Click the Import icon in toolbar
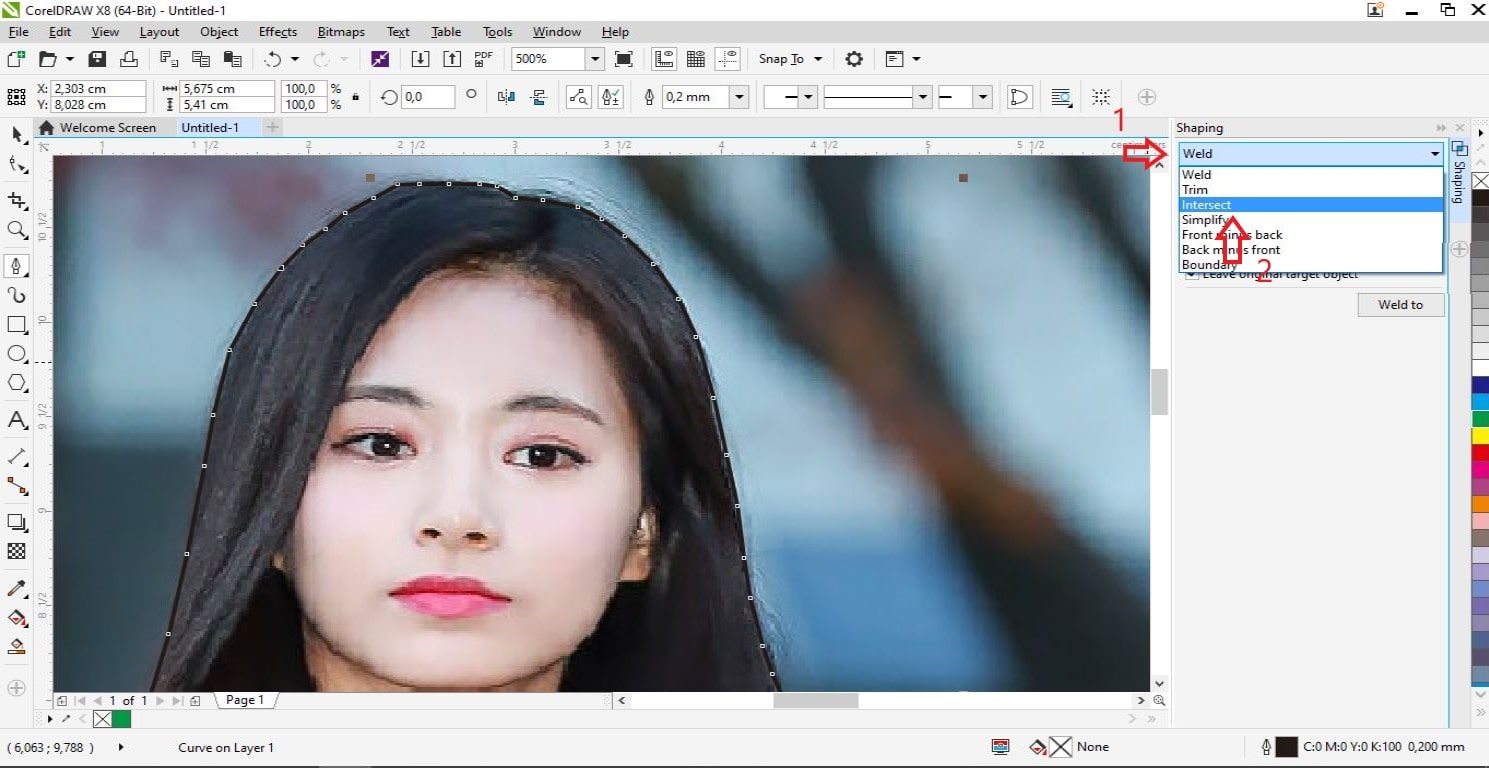Viewport: 1489px width, 768px height. click(x=420, y=59)
